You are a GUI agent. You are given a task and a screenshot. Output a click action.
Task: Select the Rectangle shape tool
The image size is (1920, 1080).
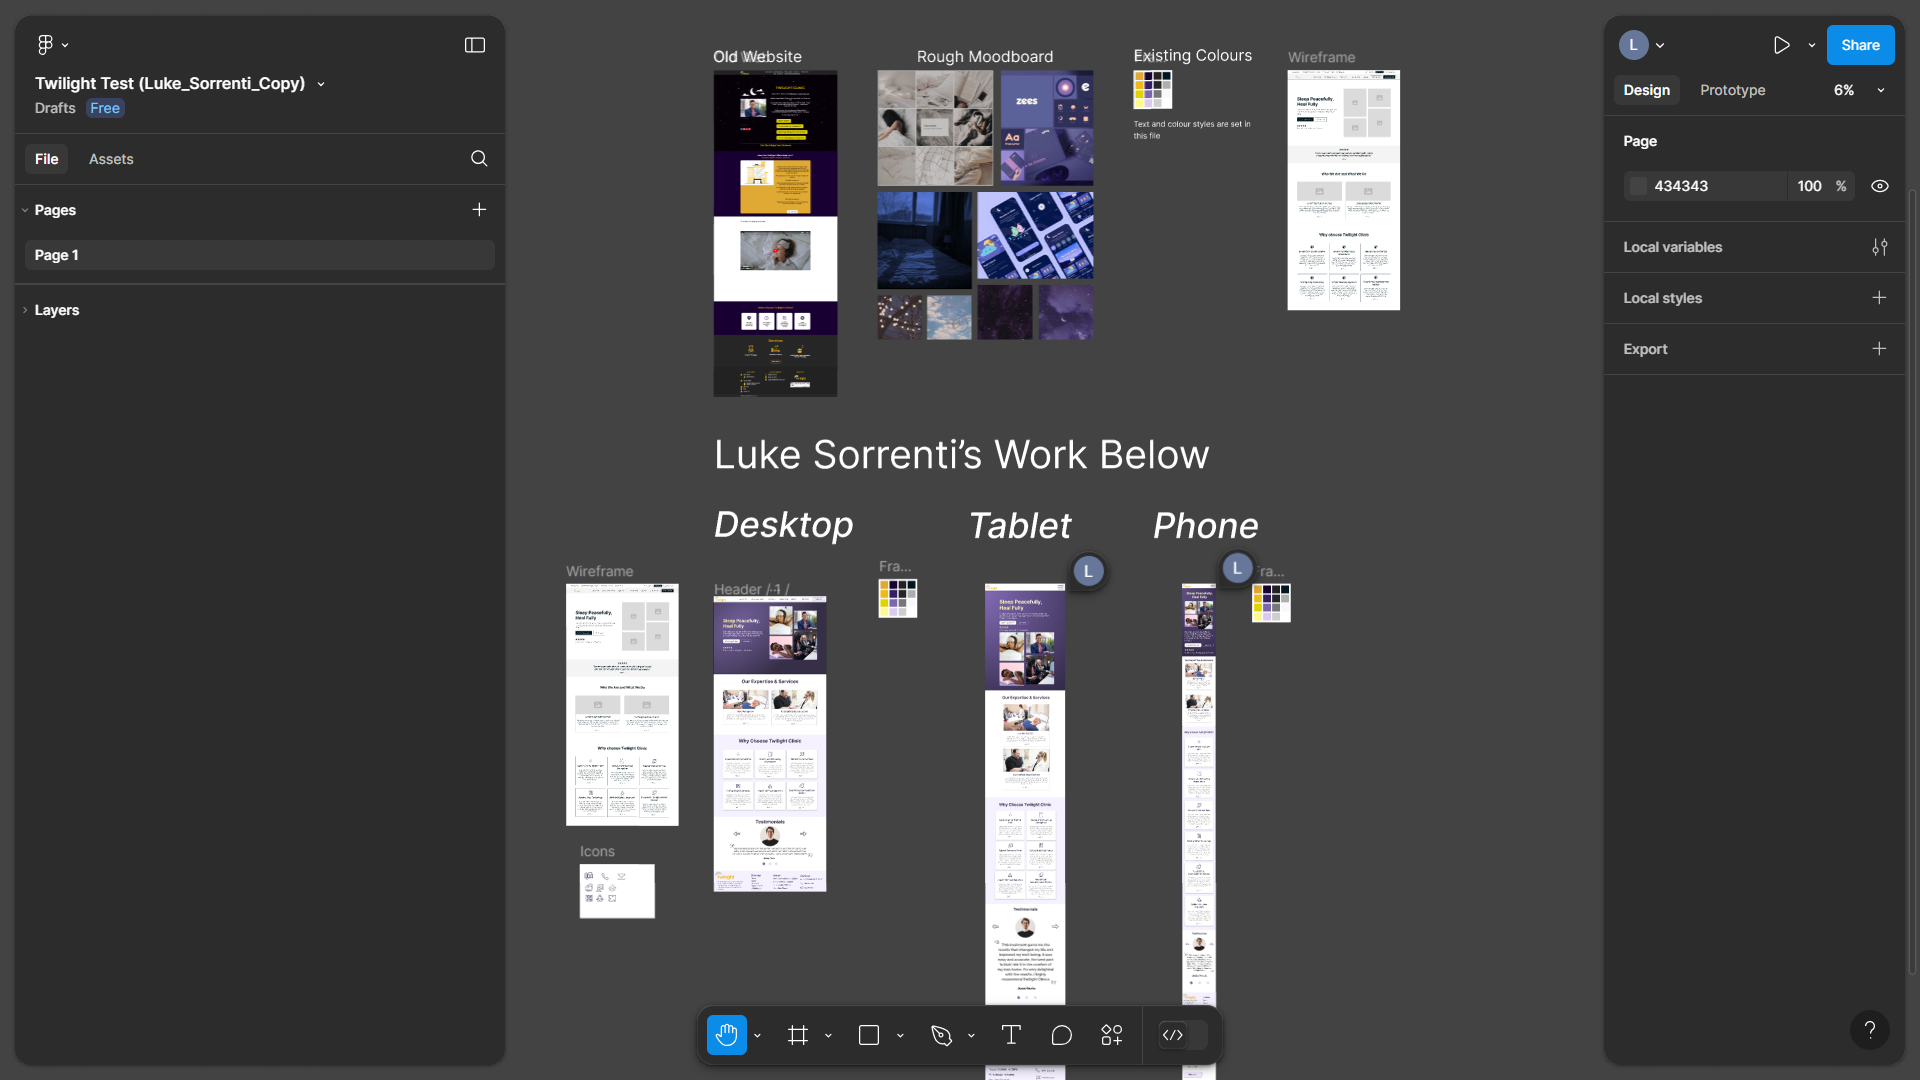pyautogui.click(x=869, y=1035)
